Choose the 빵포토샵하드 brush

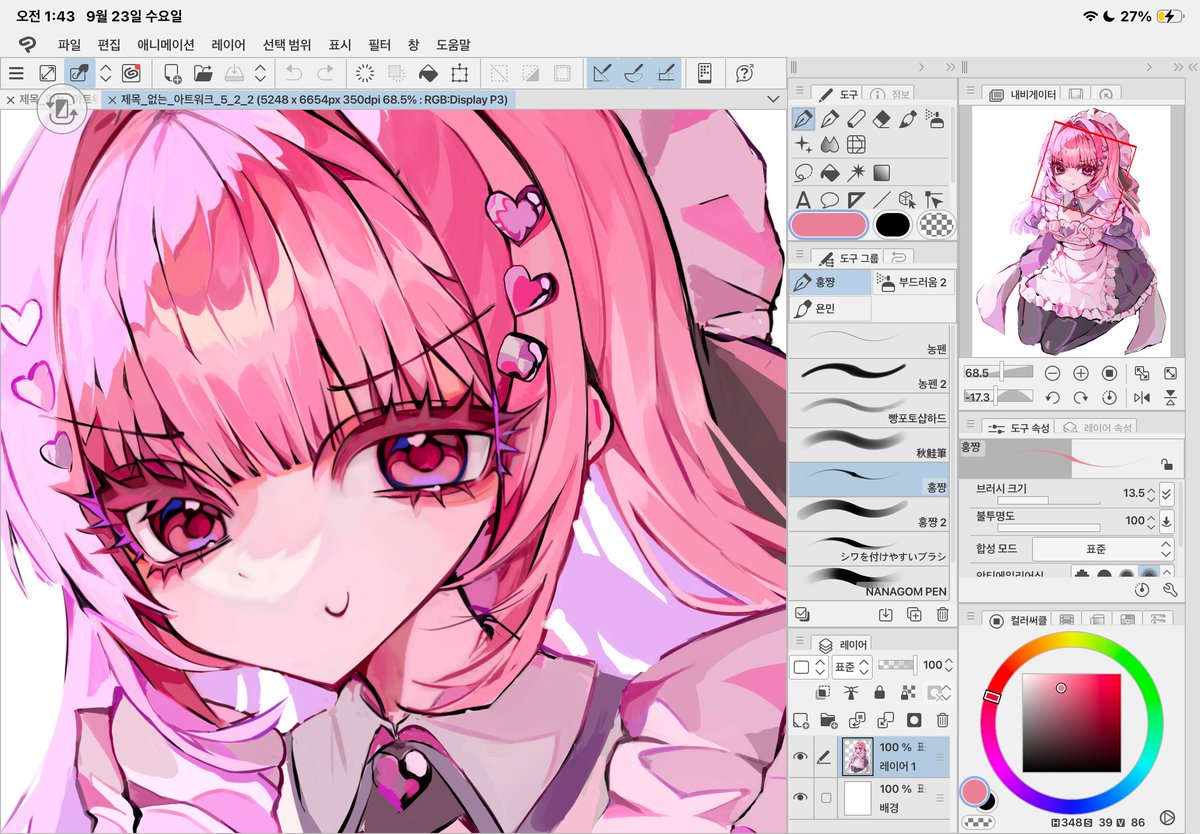870,410
